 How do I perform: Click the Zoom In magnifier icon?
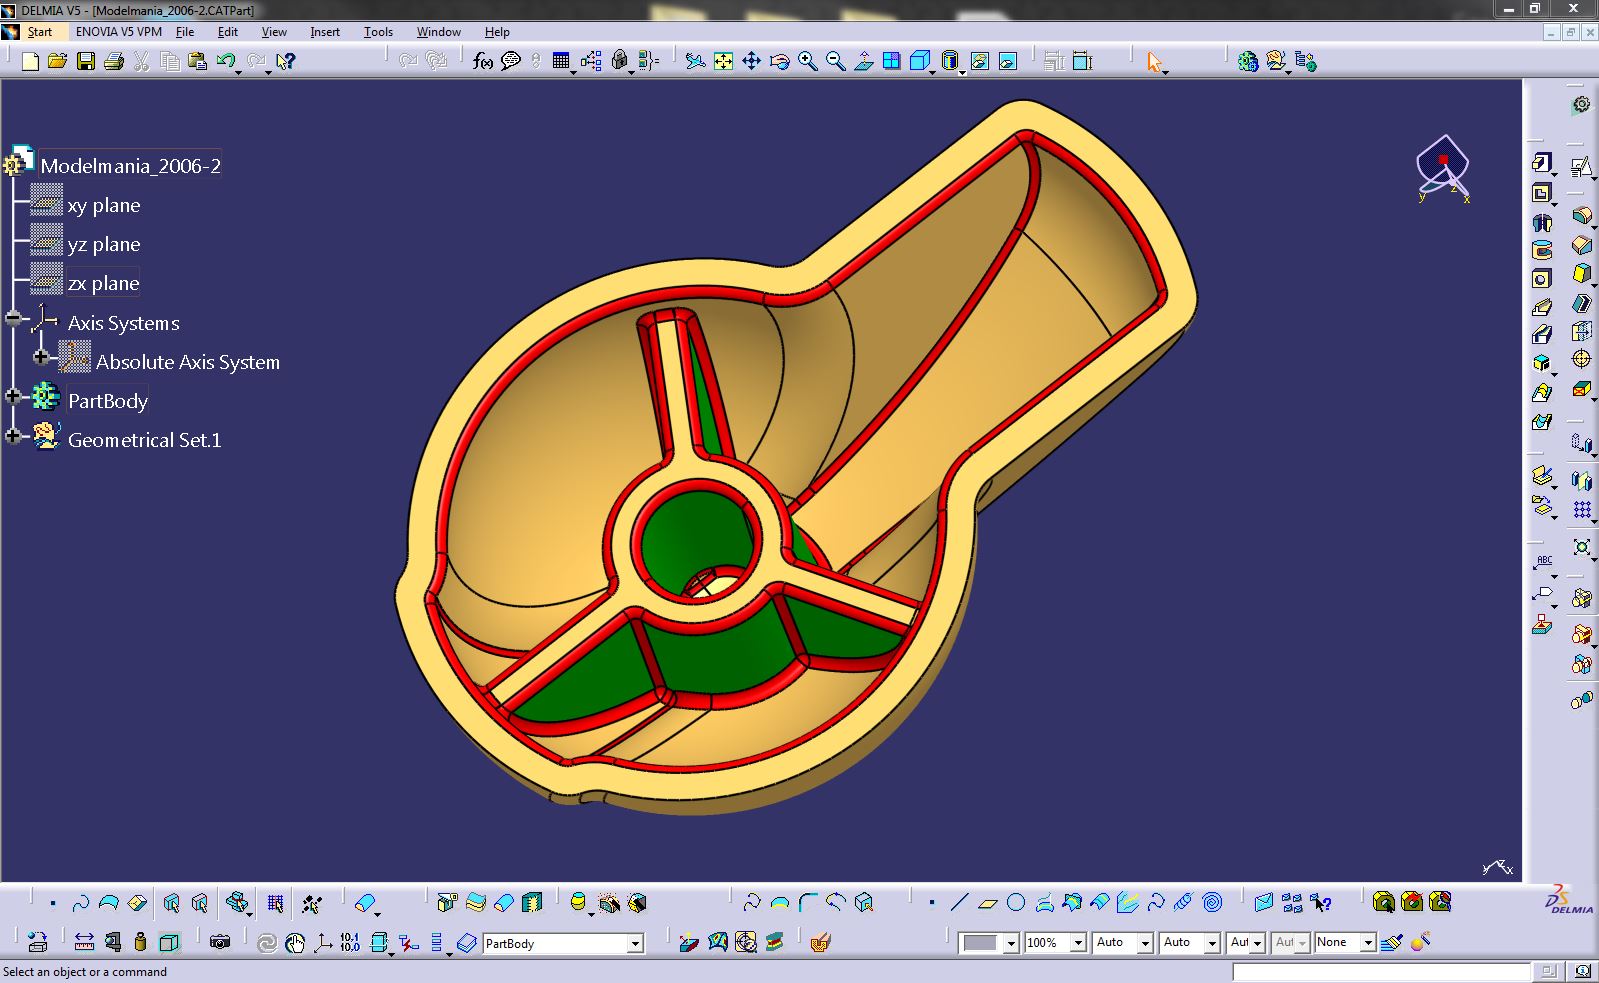click(807, 62)
